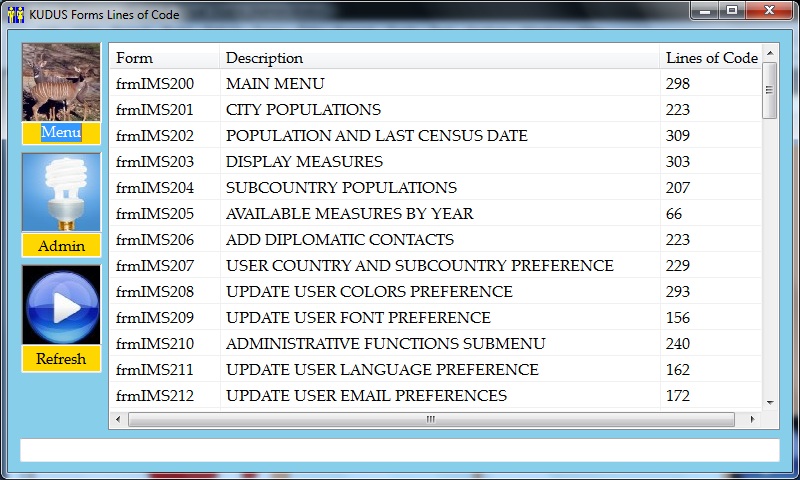The image size is (800, 480).
Task: Select the frmIMS200 MAIN MENU row
Action: (155, 84)
